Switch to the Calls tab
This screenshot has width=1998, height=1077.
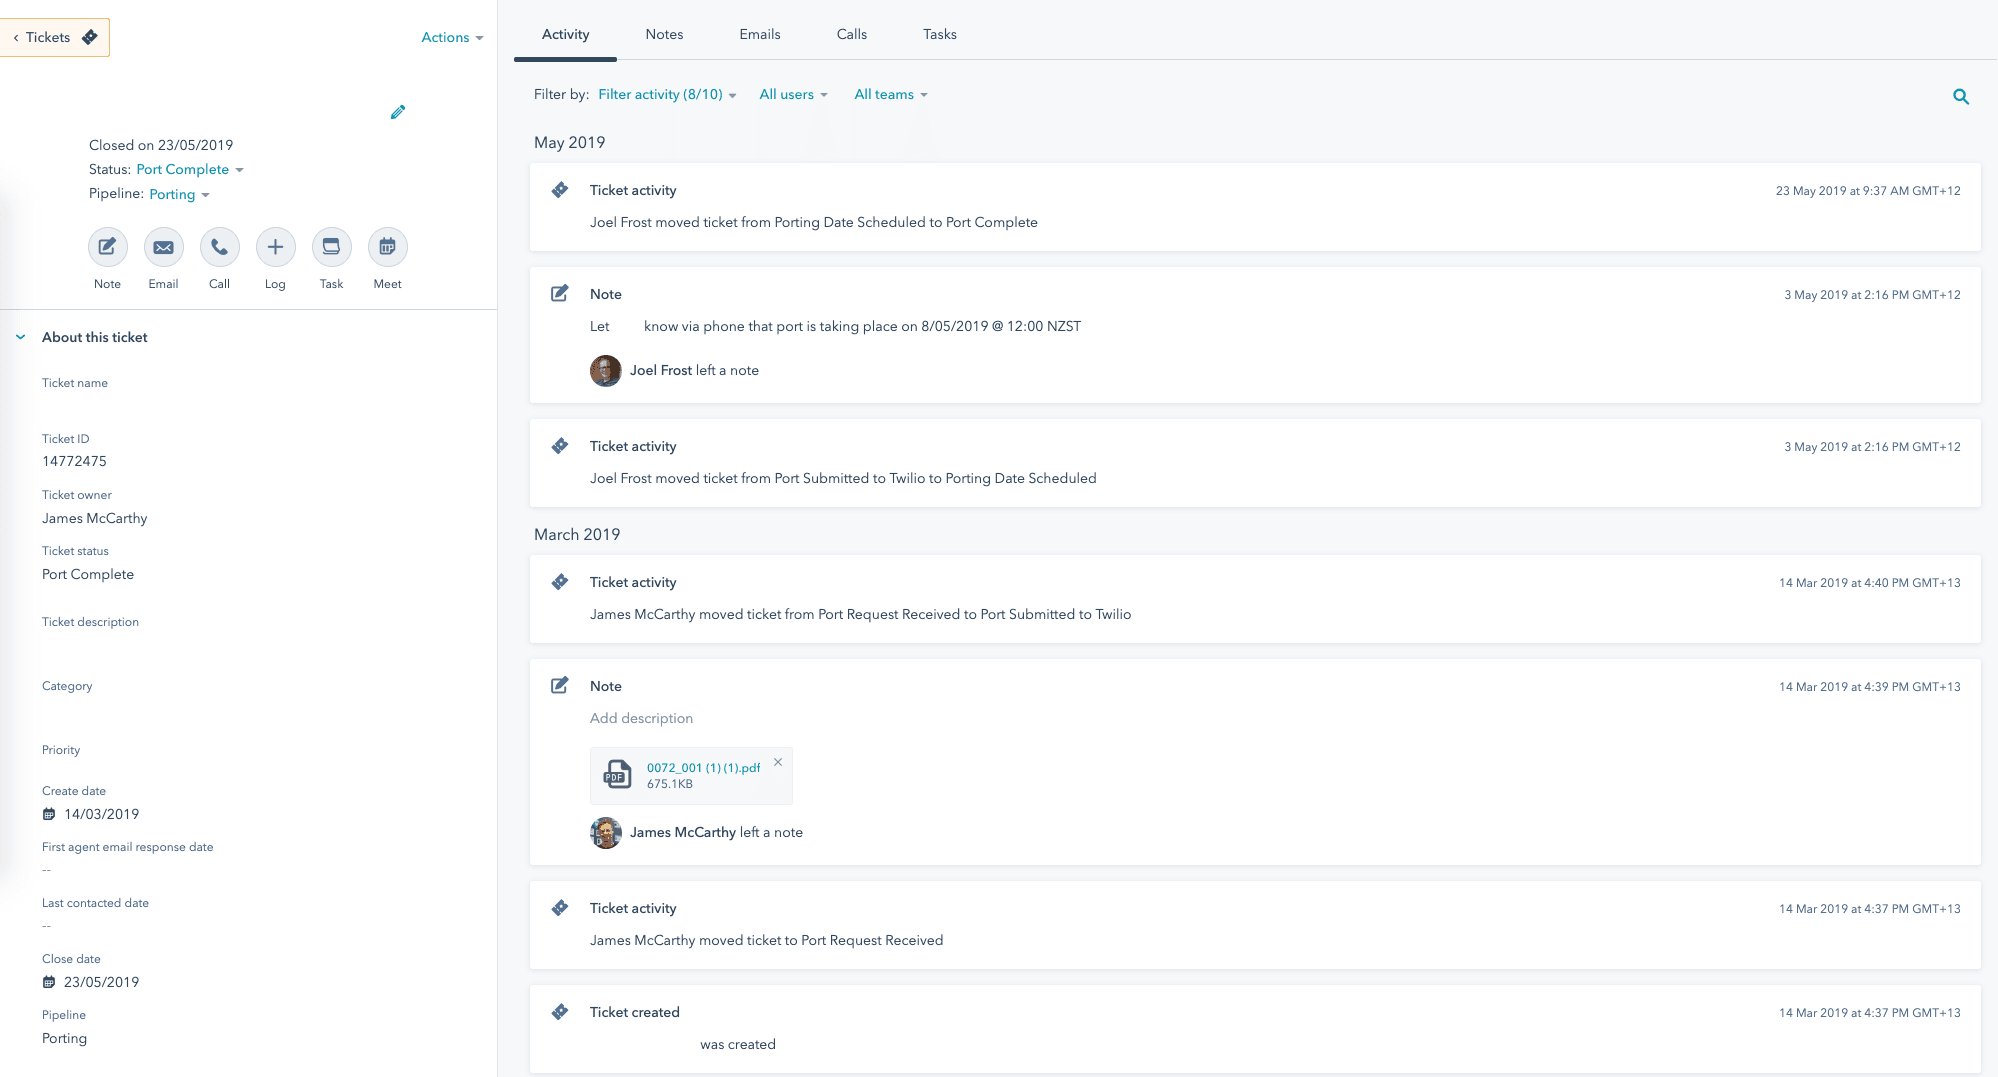(x=851, y=34)
